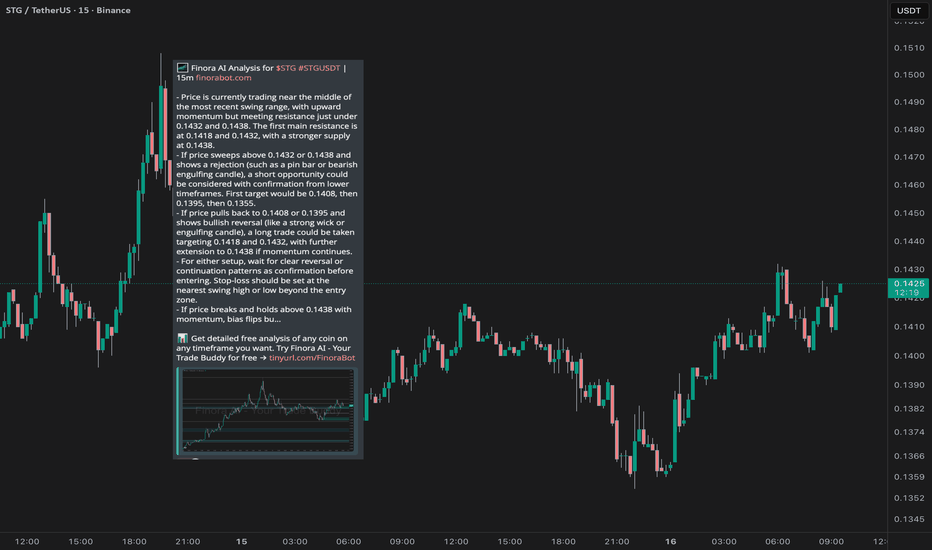Open the chart thumbnail in the note
The image size is (932, 550).
tap(266, 410)
